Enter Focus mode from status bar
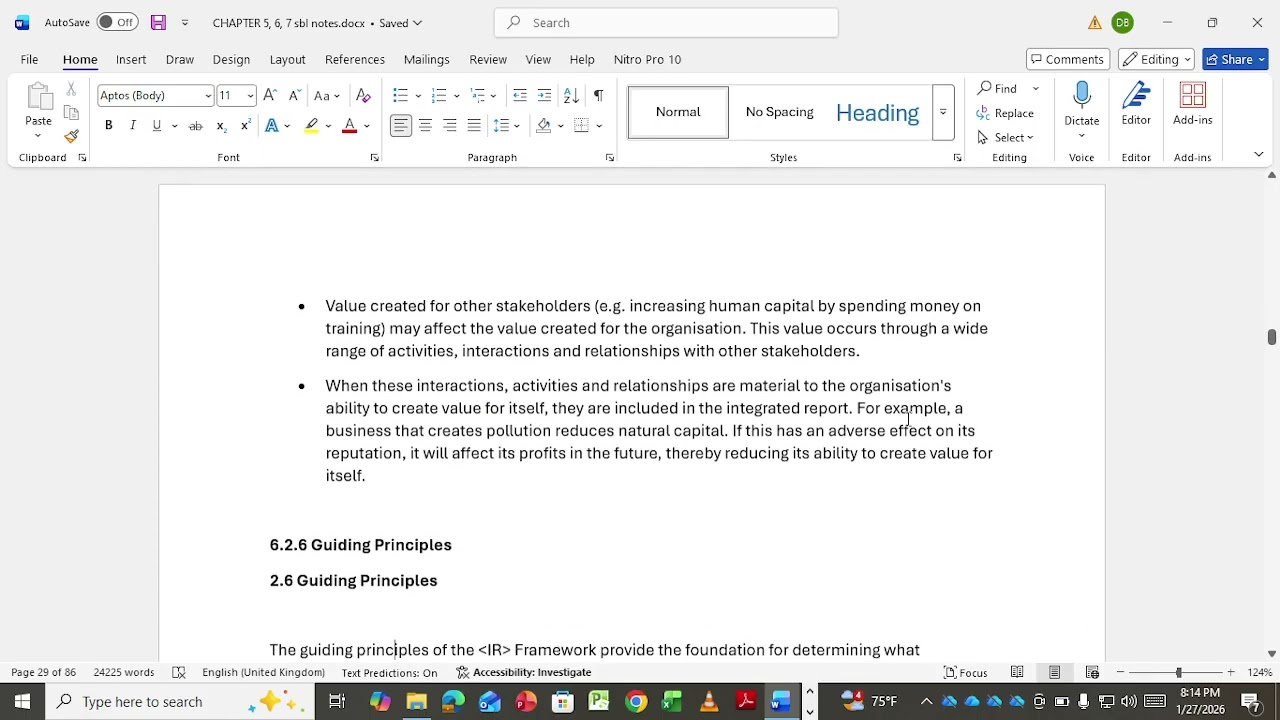The width and height of the screenshot is (1280, 720). pos(966,673)
